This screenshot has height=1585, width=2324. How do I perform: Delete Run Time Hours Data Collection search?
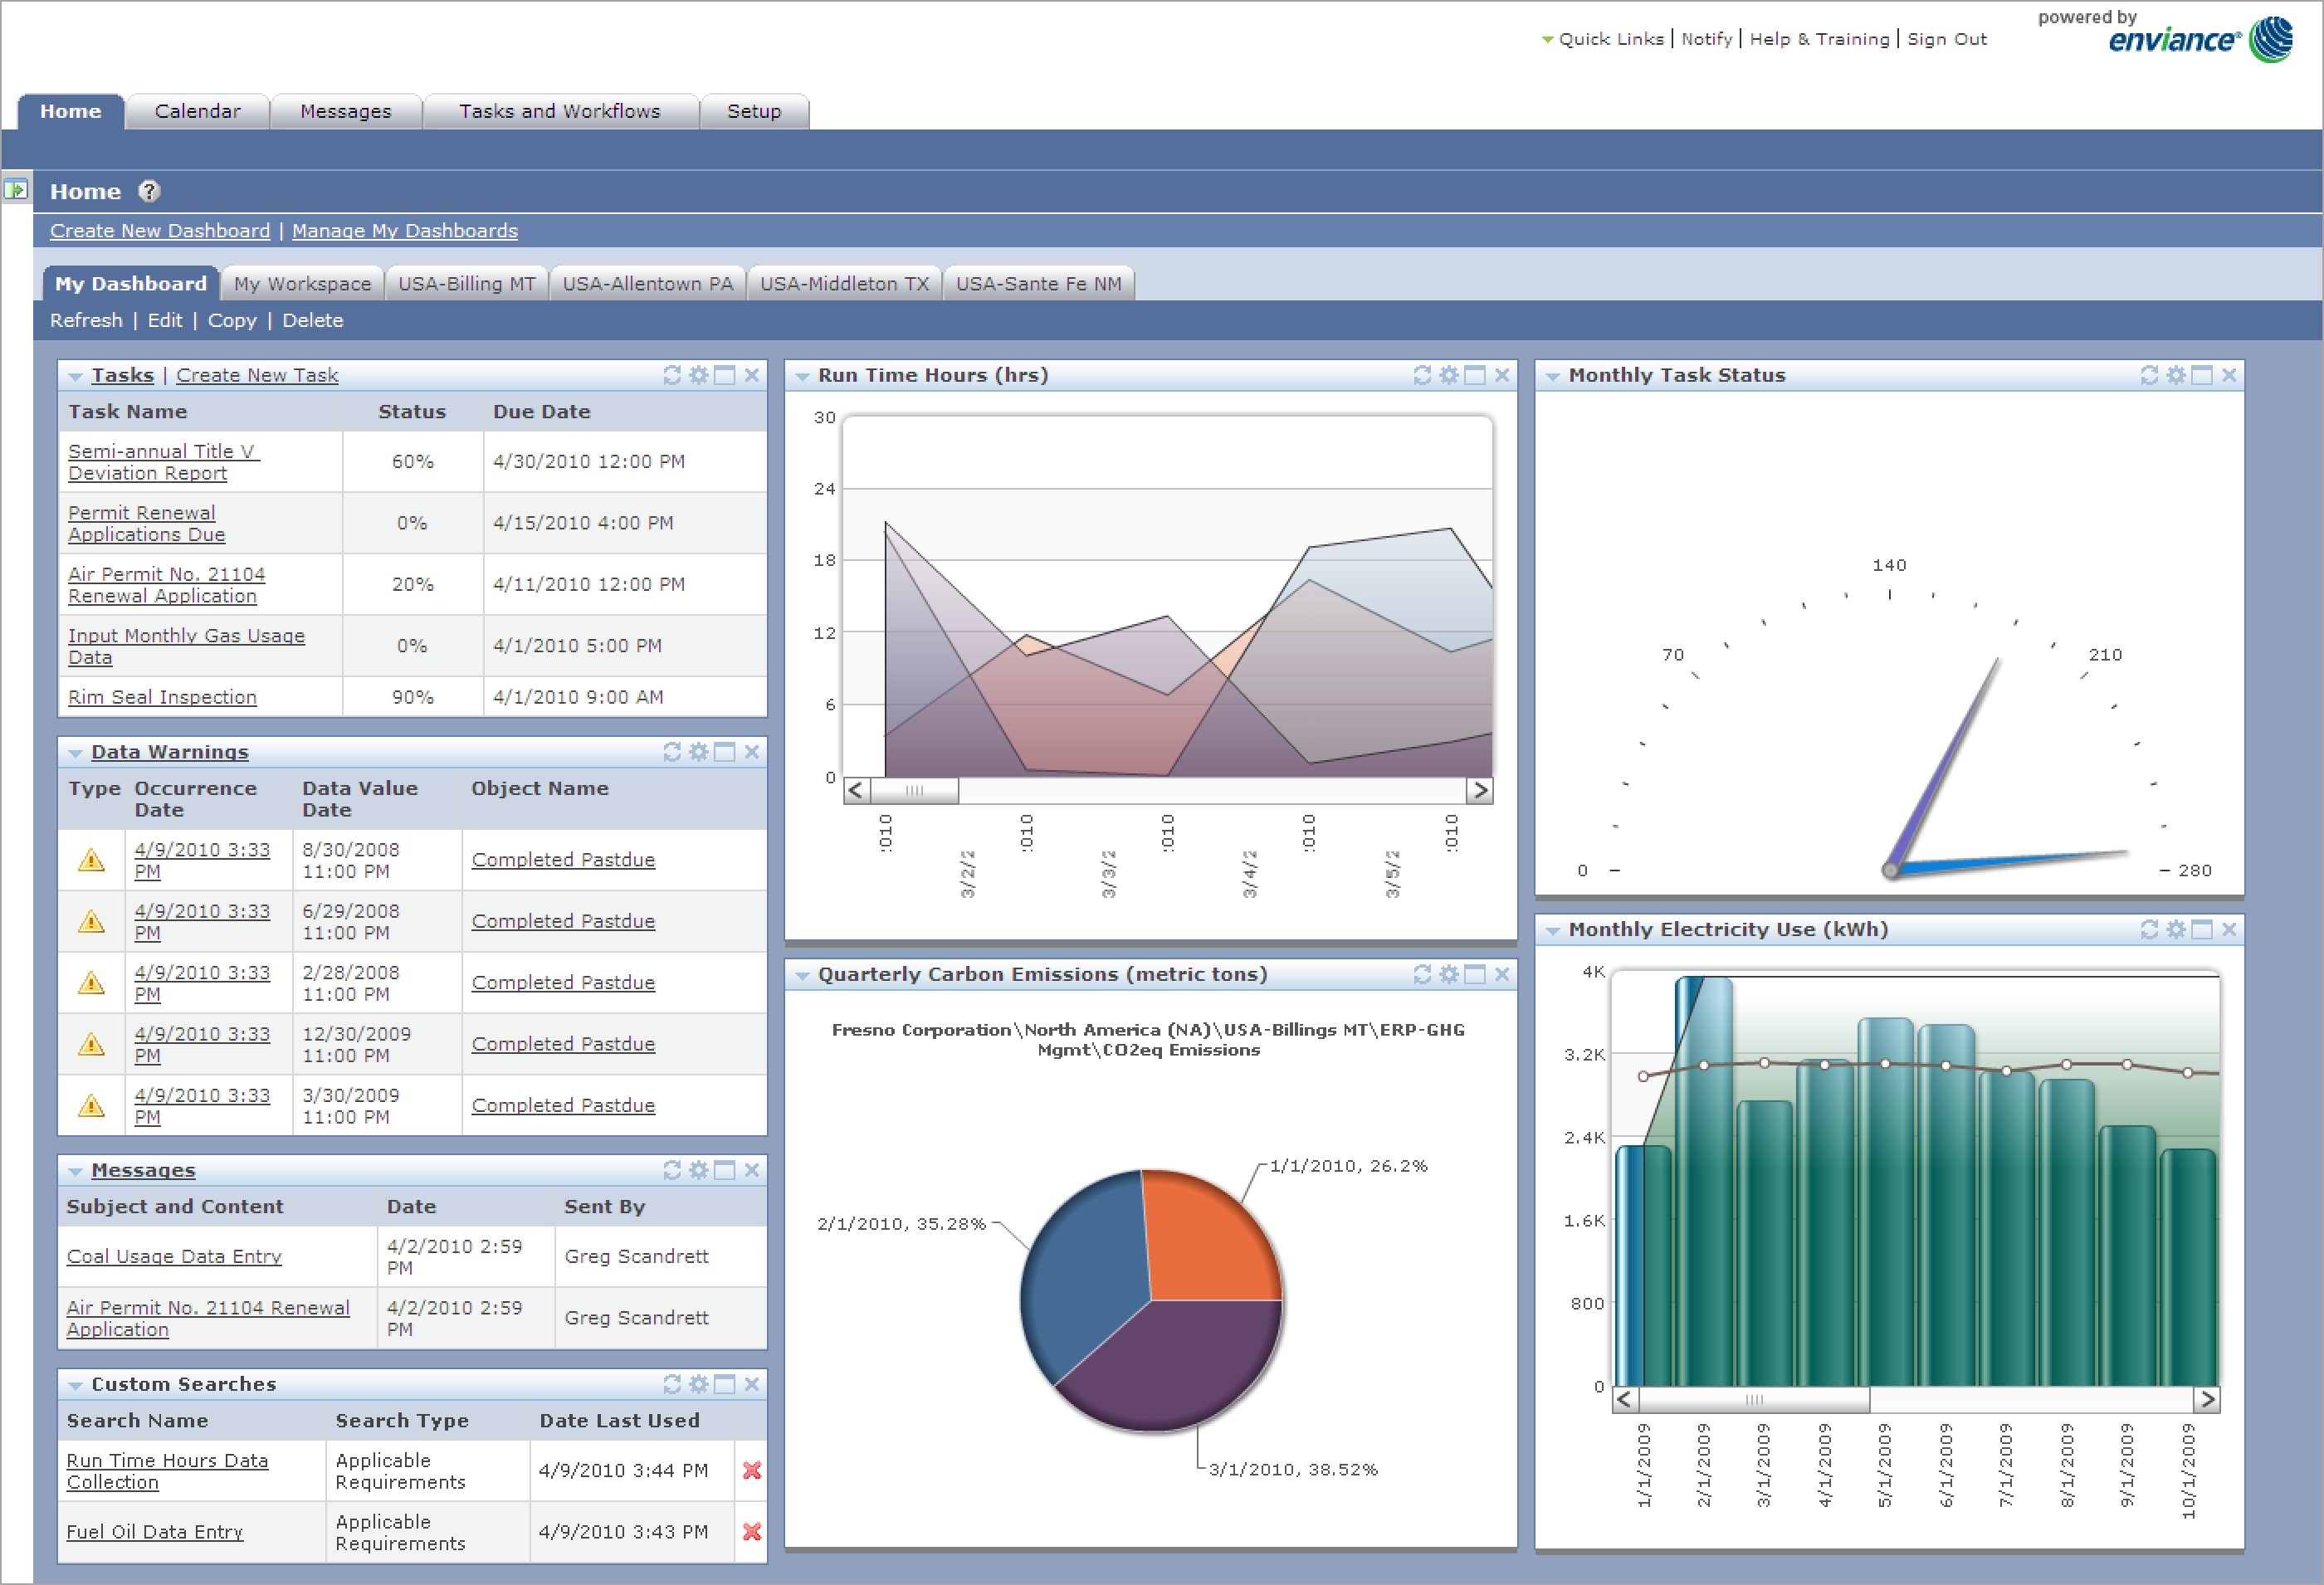pos(752,1470)
